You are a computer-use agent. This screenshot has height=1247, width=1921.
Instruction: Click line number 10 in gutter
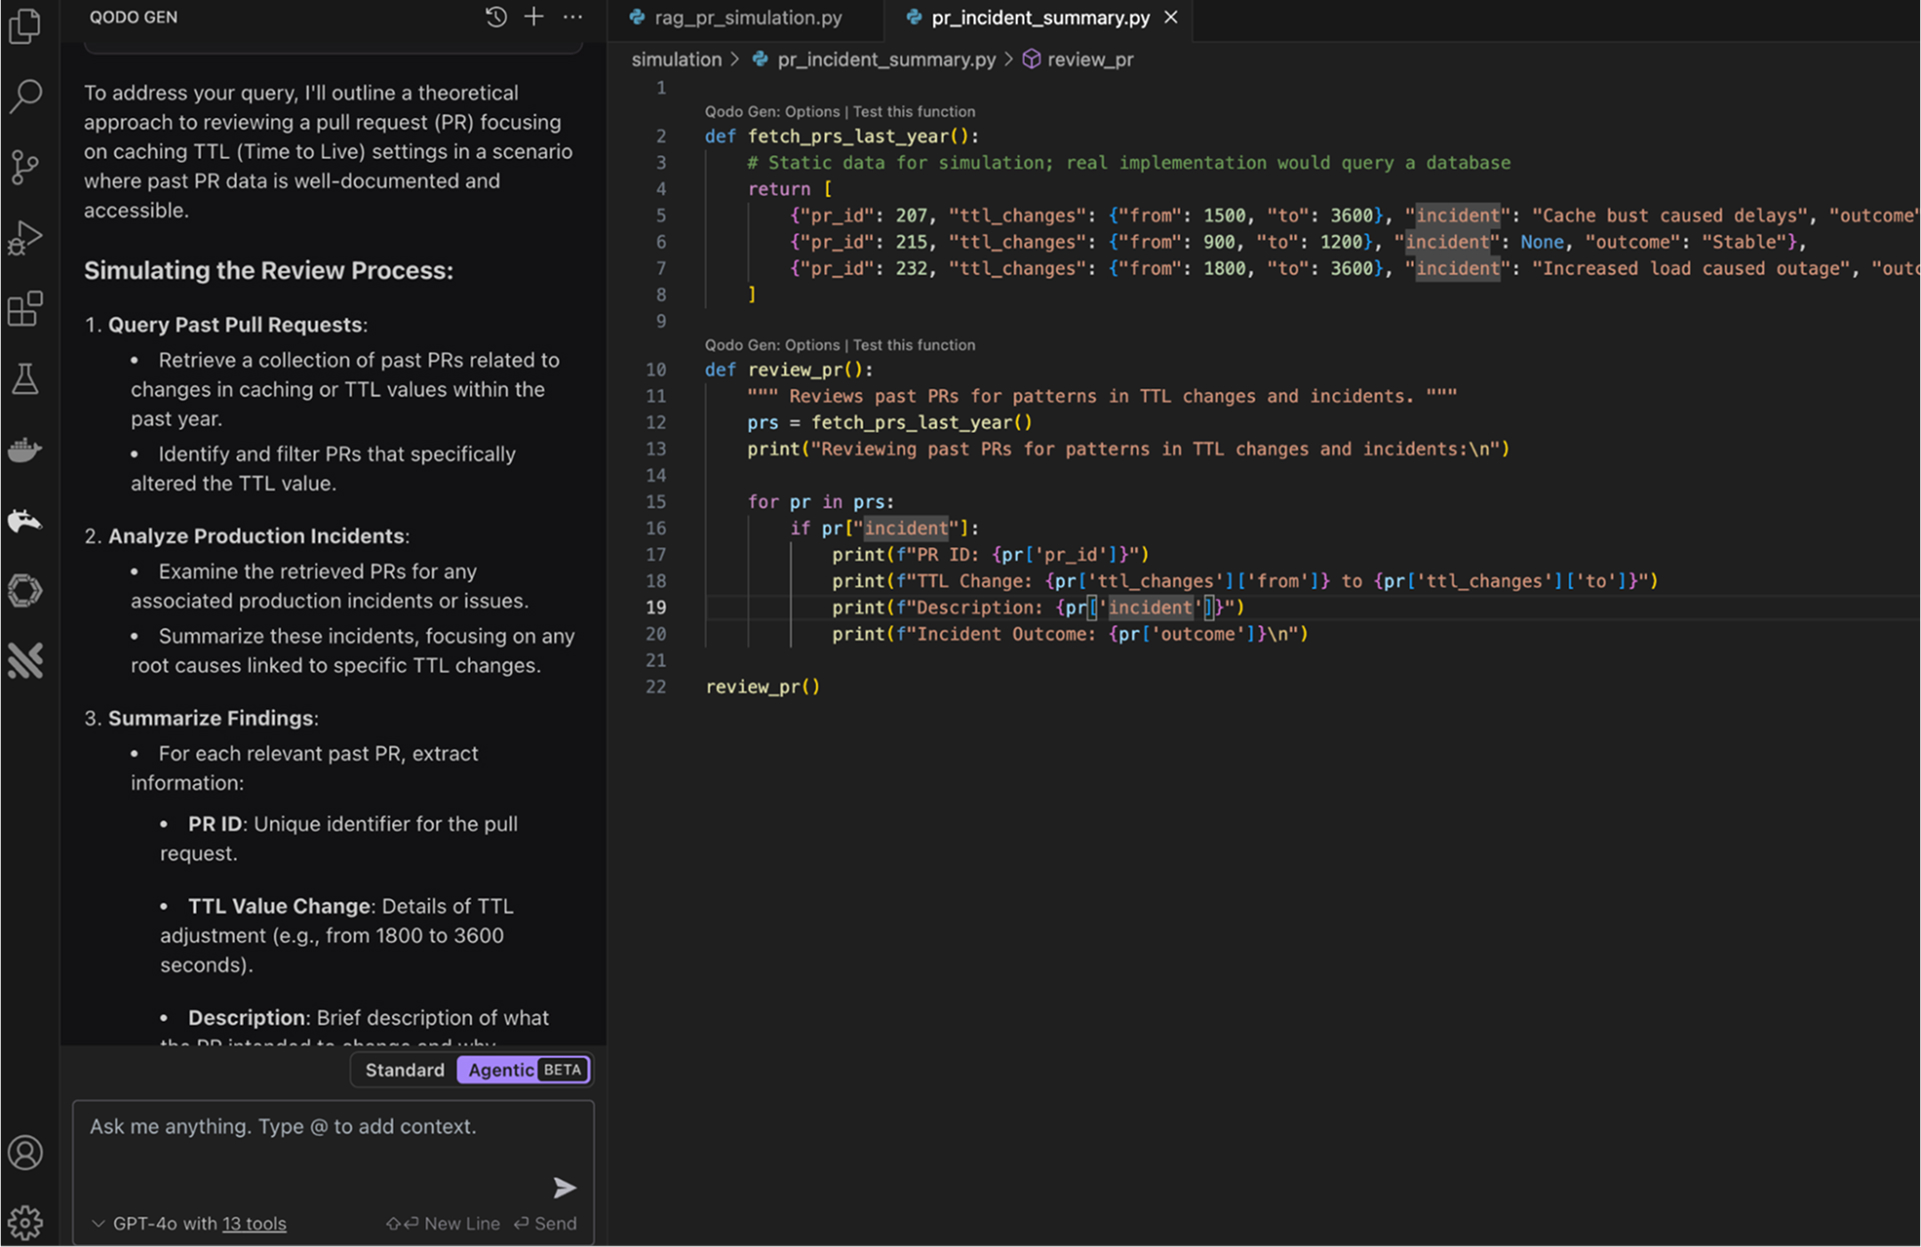(656, 370)
